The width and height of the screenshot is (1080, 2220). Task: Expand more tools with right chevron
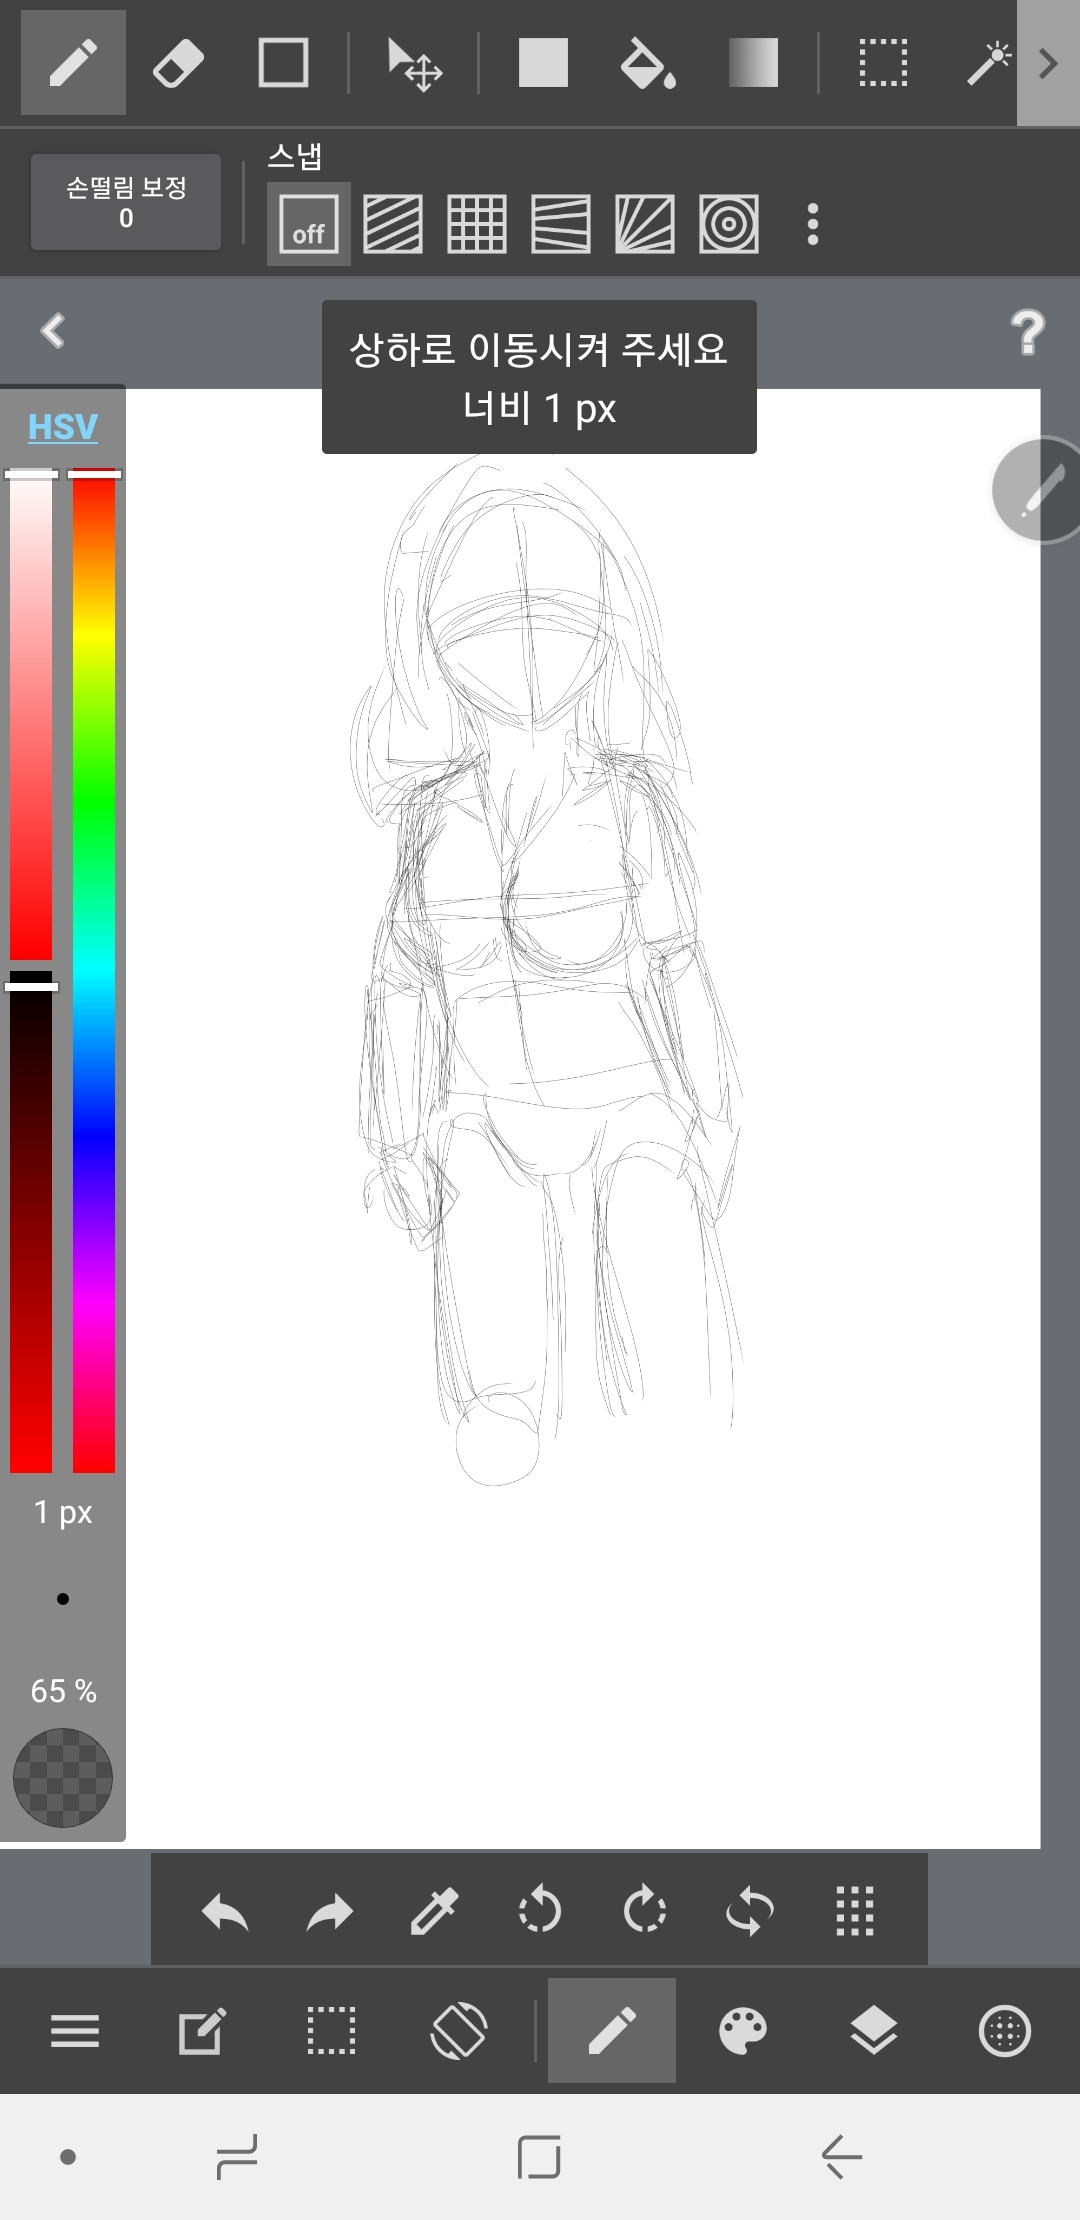point(1047,64)
